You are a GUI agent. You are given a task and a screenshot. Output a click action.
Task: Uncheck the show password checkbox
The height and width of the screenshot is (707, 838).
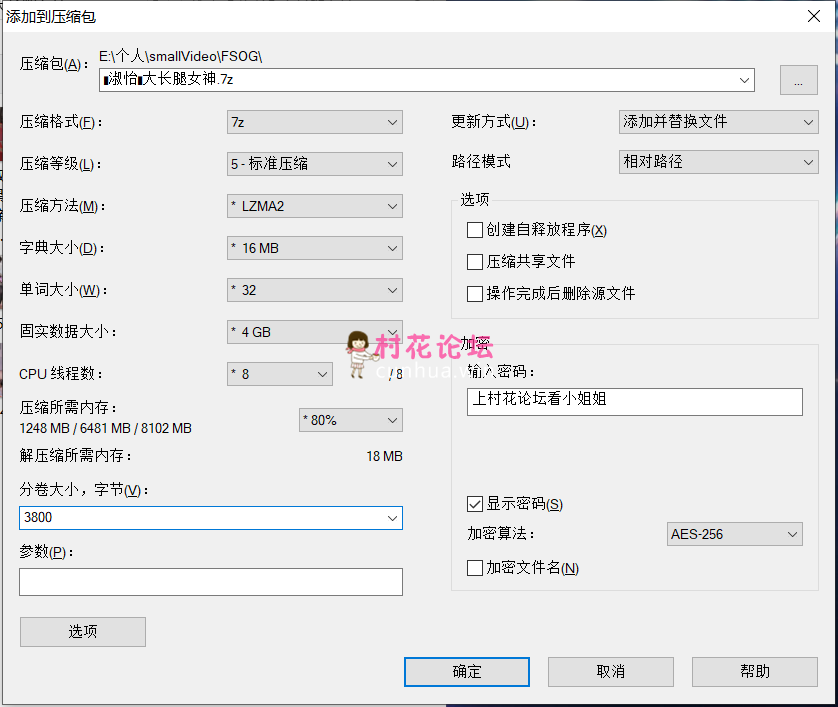pyautogui.click(x=475, y=504)
